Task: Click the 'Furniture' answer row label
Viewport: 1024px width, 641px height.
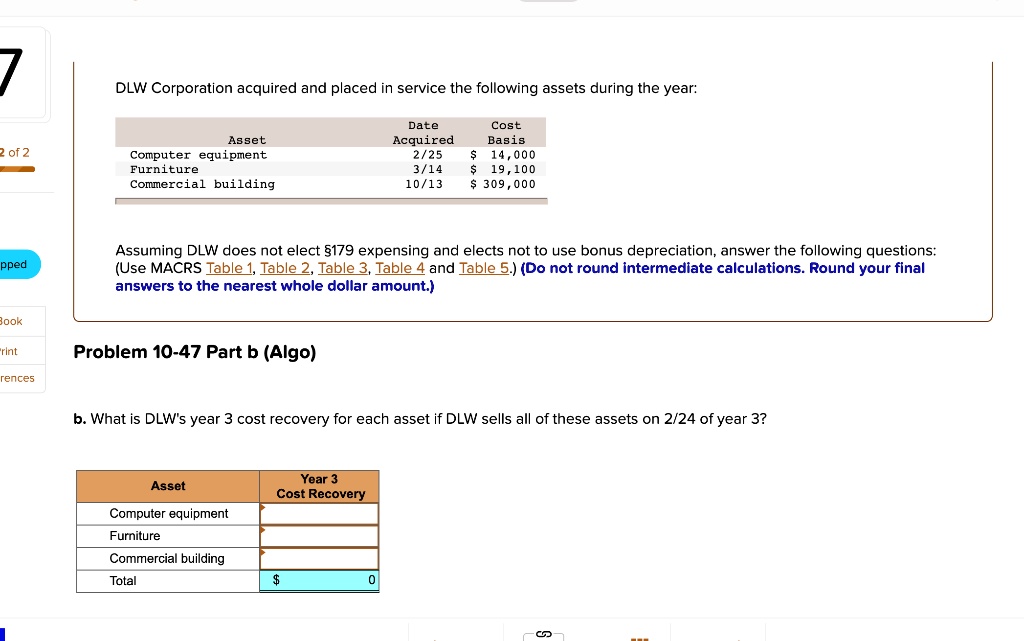Action: [x=135, y=536]
